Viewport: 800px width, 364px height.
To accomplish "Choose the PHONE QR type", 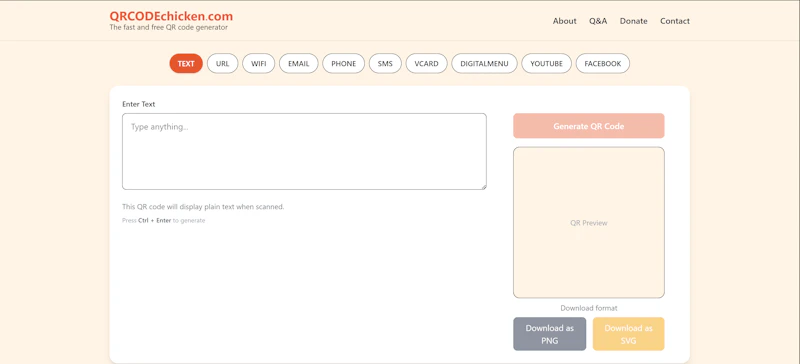I will pyautogui.click(x=343, y=64).
